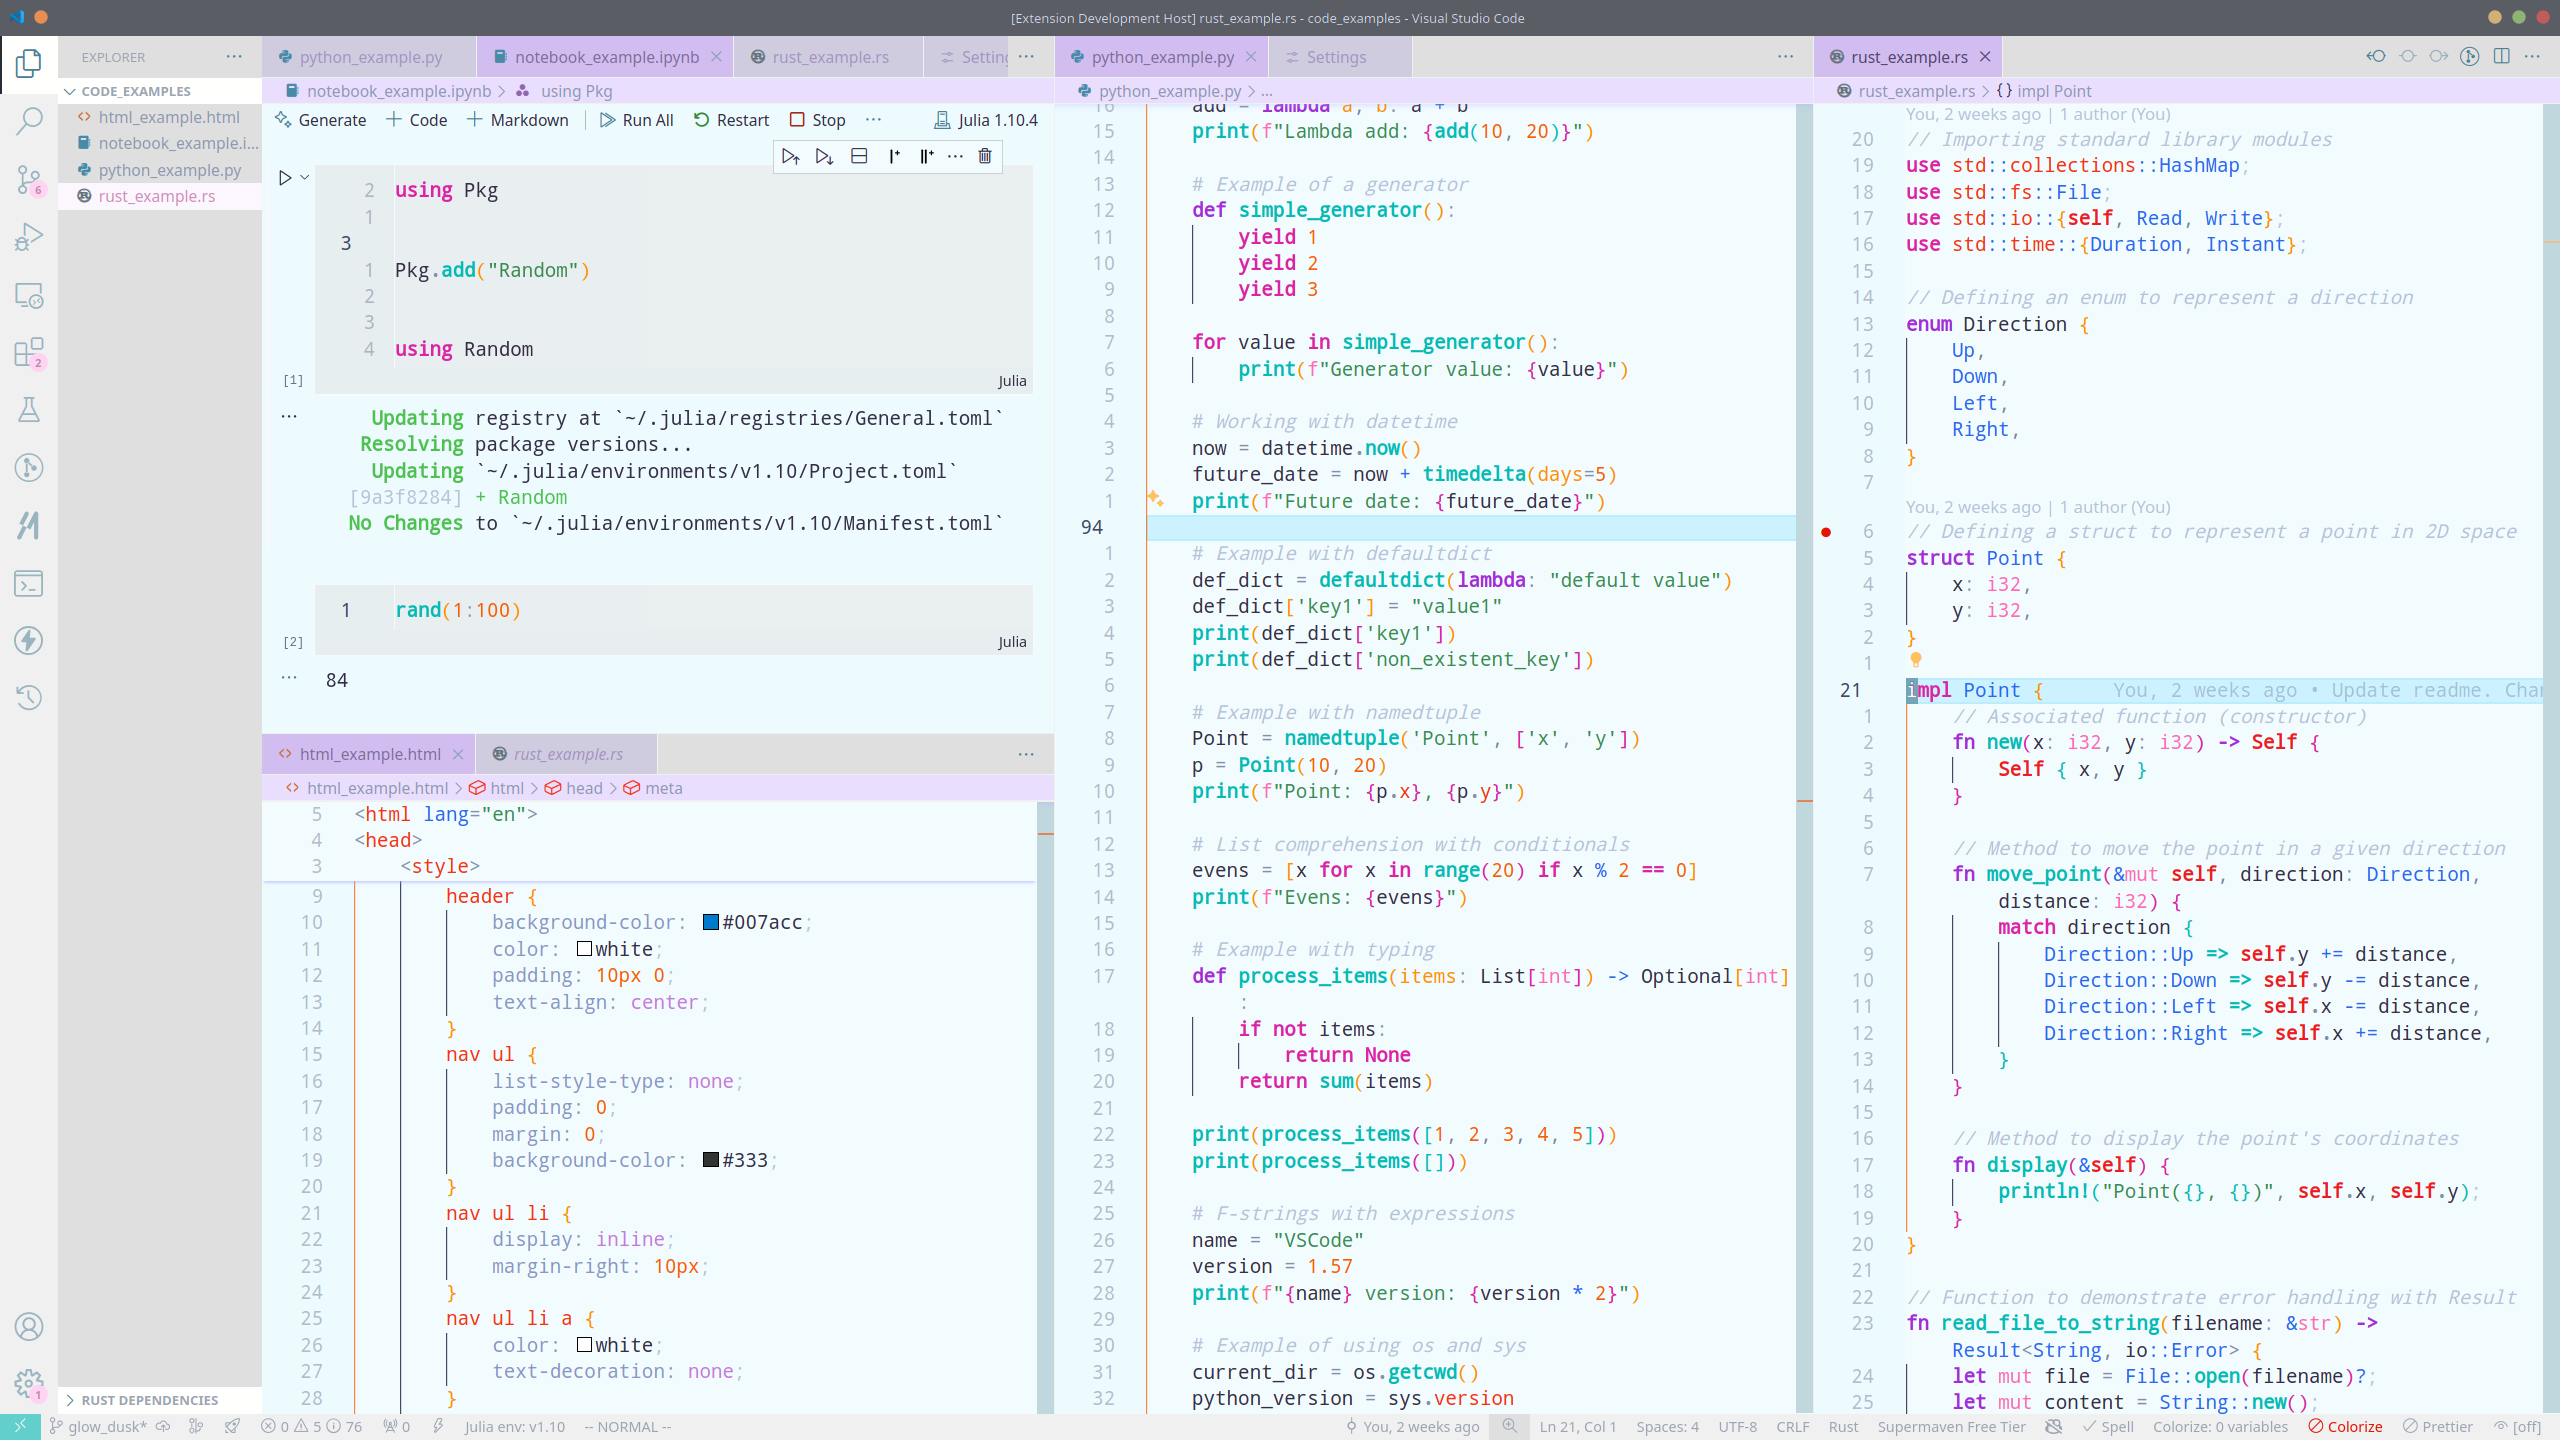The width and height of the screenshot is (2560, 1440).
Task: Toggle Spell checker in status bar
Action: point(2107,1427)
